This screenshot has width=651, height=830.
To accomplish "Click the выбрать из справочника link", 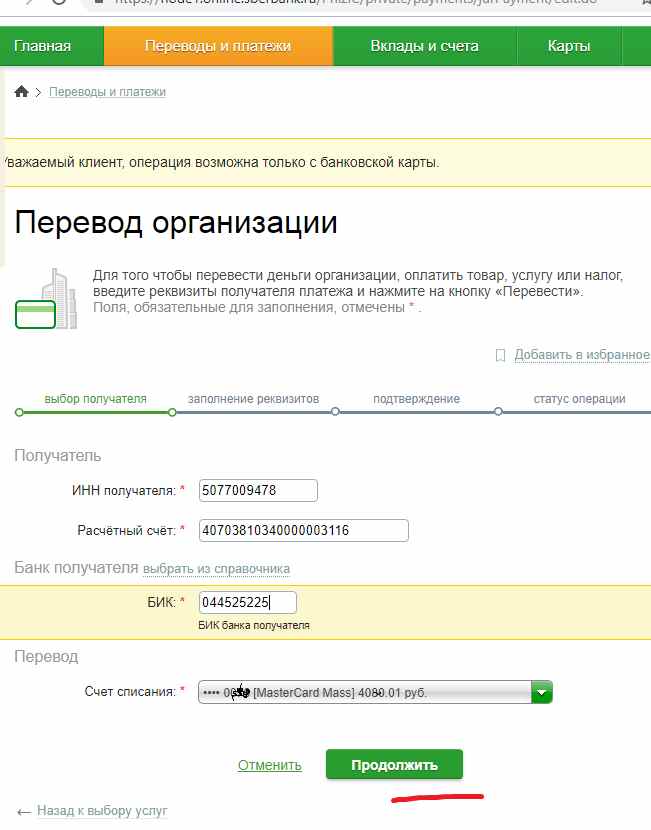I will 216,569.
